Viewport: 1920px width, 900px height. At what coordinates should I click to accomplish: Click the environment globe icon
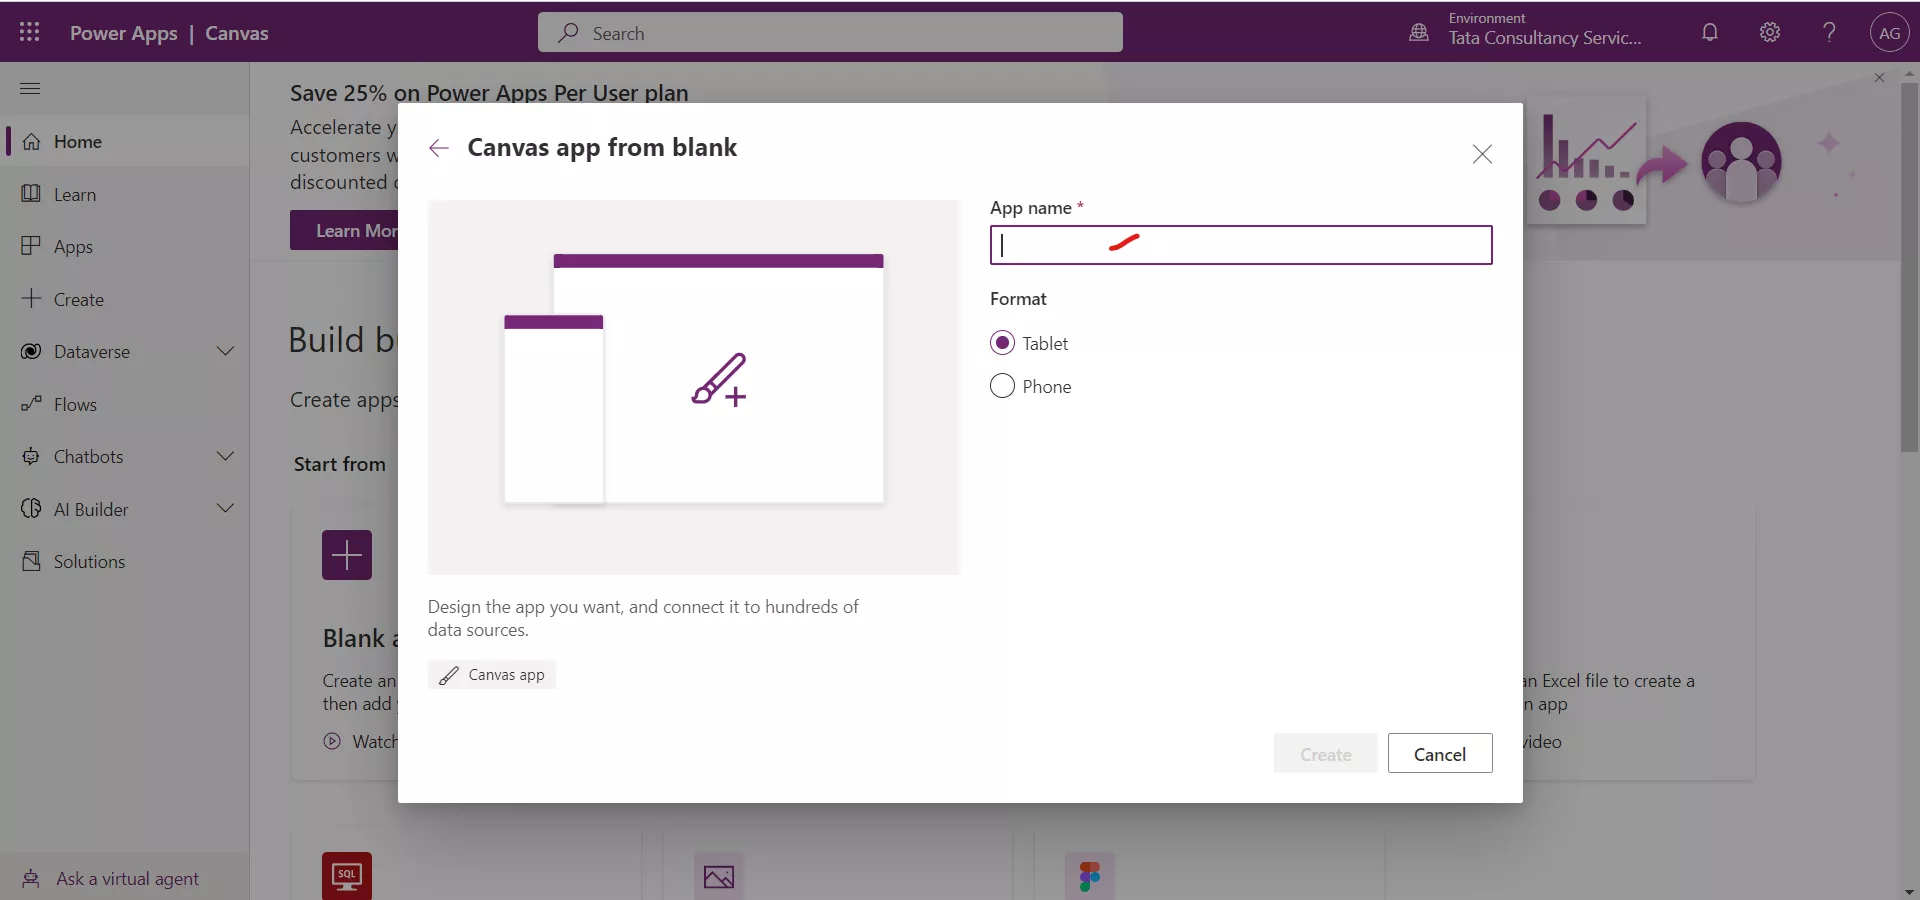(x=1419, y=32)
